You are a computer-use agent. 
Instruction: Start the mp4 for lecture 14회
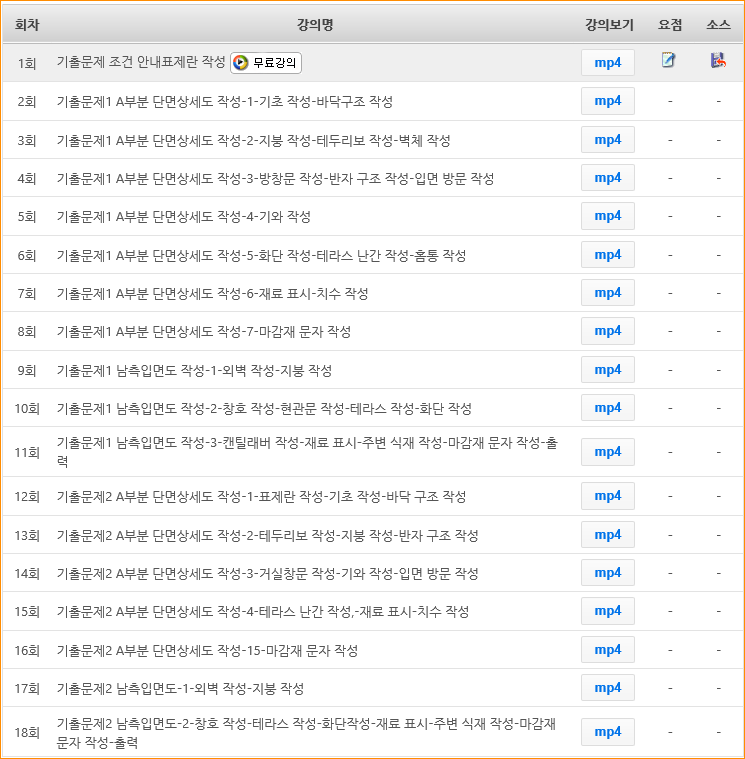pyautogui.click(x=607, y=573)
